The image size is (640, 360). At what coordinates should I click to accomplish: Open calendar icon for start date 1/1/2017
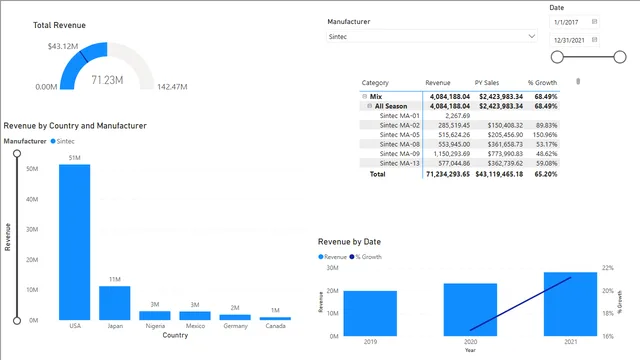[x=594, y=22]
